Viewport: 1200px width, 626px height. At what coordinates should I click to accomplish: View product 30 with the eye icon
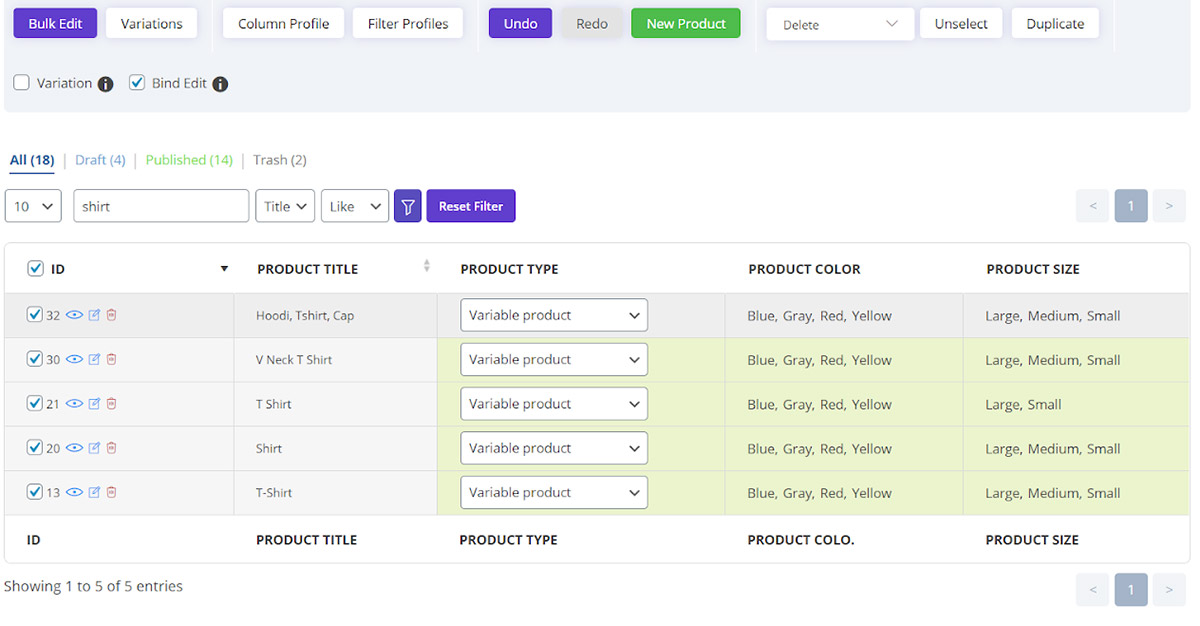[x=74, y=359]
